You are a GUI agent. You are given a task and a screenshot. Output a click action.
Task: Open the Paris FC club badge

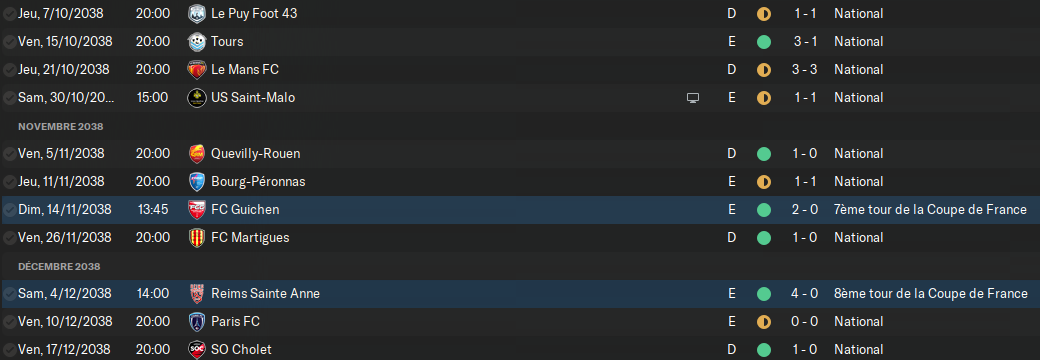point(197,322)
